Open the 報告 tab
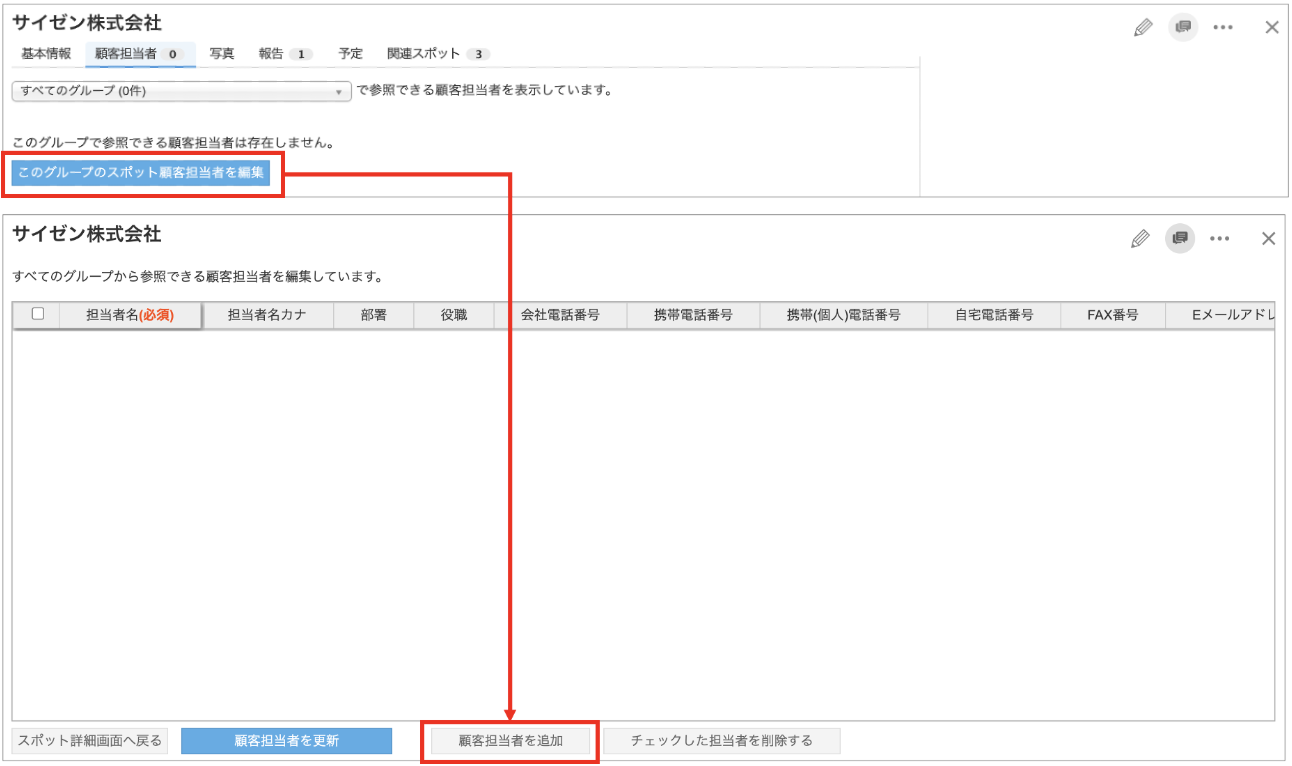1292x766 pixels. tap(285, 54)
